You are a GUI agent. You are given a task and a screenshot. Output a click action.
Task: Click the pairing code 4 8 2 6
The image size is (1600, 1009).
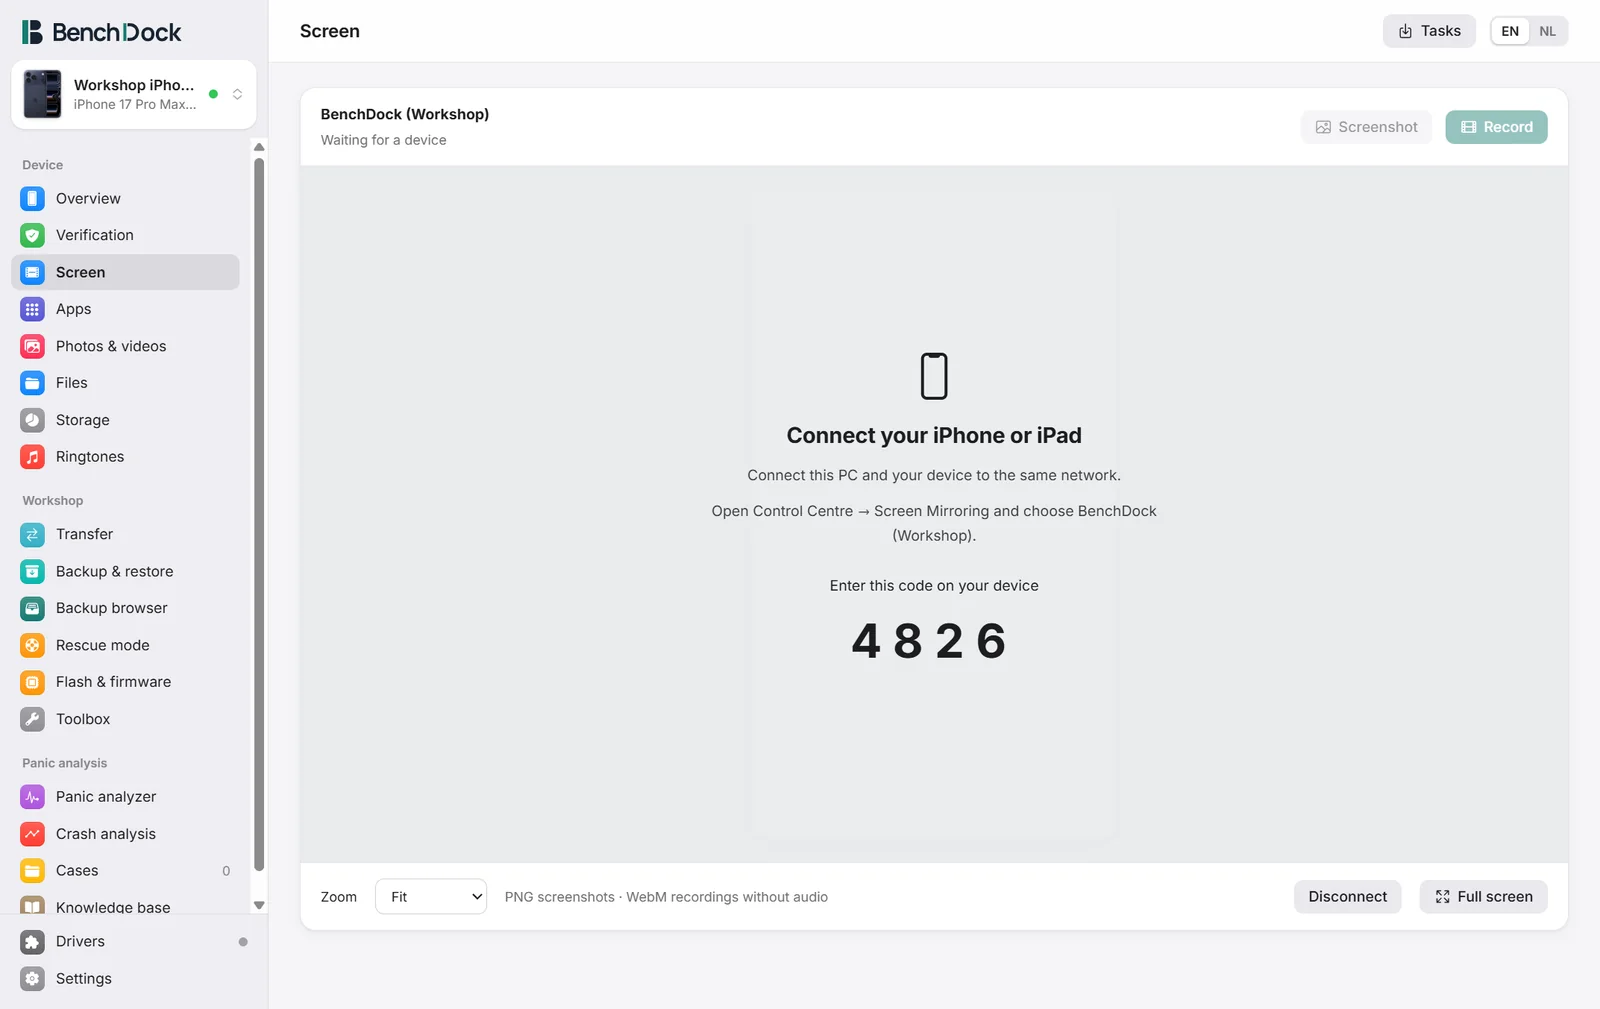929,641
